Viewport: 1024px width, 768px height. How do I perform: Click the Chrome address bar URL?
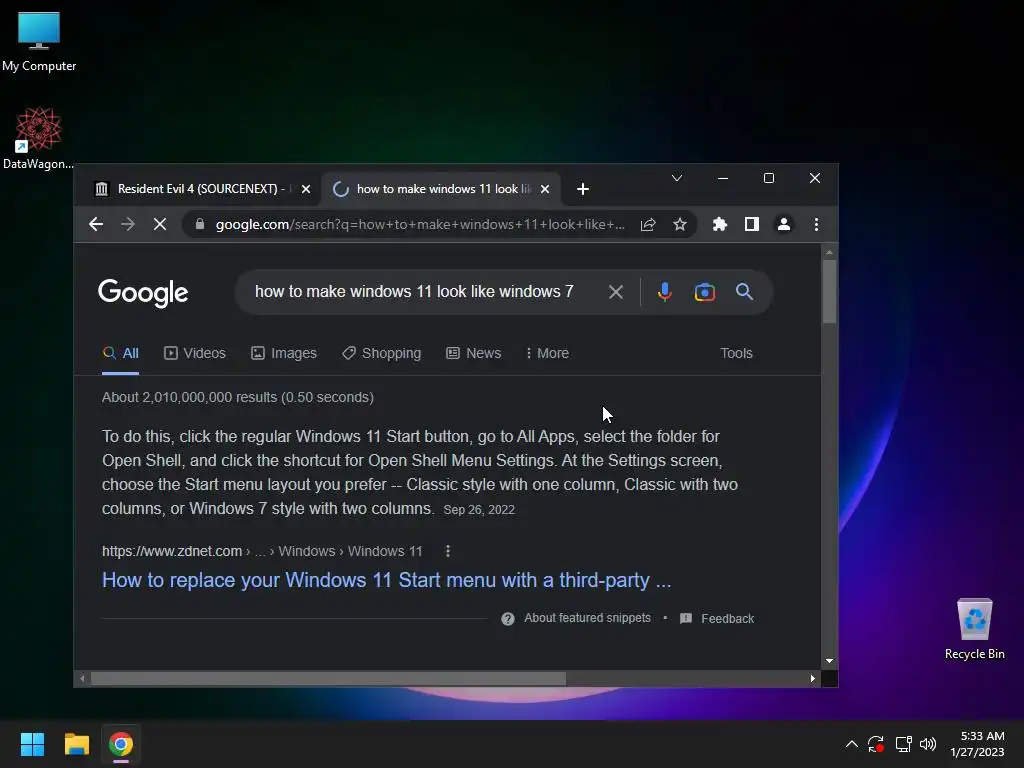(x=420, y=224)
